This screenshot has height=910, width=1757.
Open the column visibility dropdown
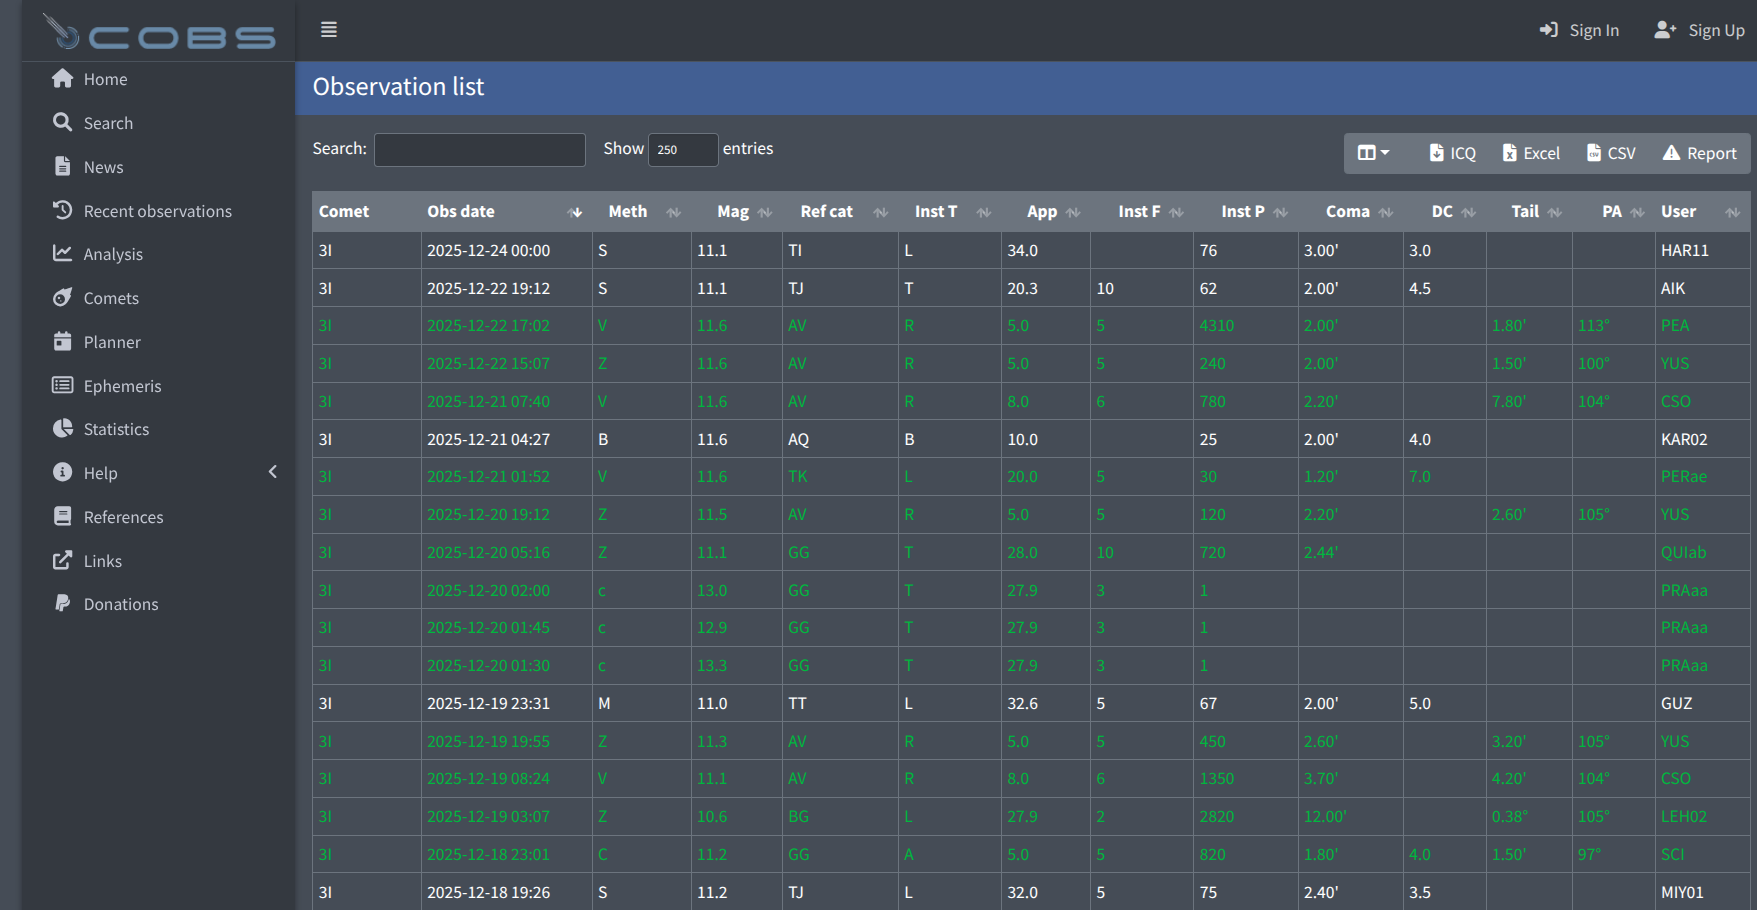1373,153
